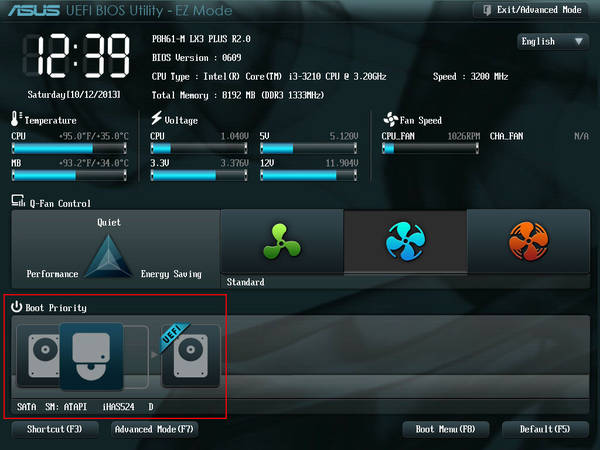This screenshot has height=450, width=600.
Task: Open the Boot Menu (F8)
Action: tap(445, 429)
